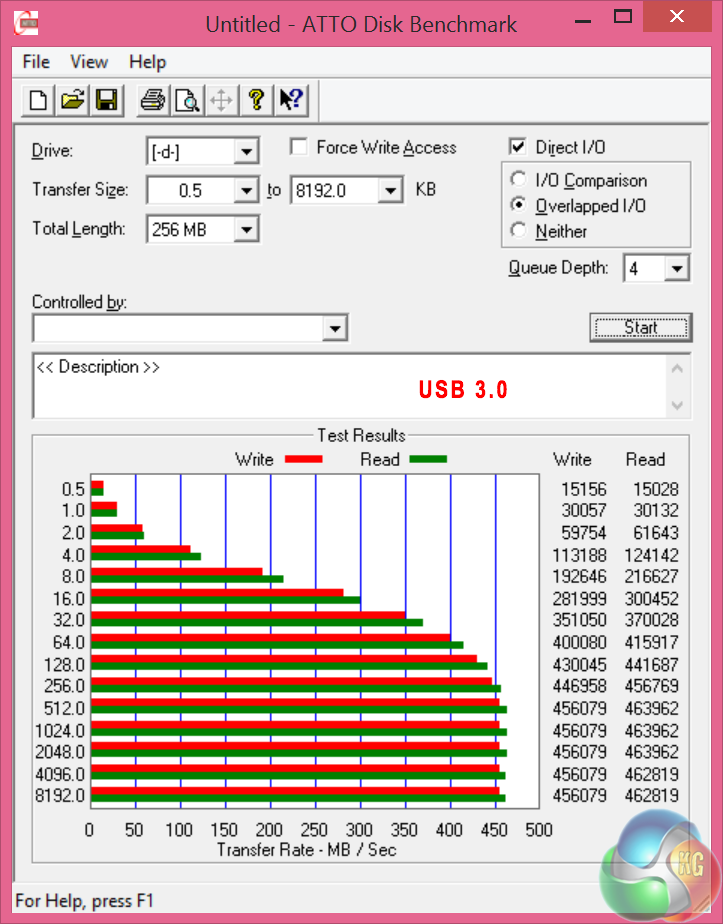Screen dimensions: 723x924
Task: Click the 1024.0 transfer size label
Action: [x=60, y=731]
